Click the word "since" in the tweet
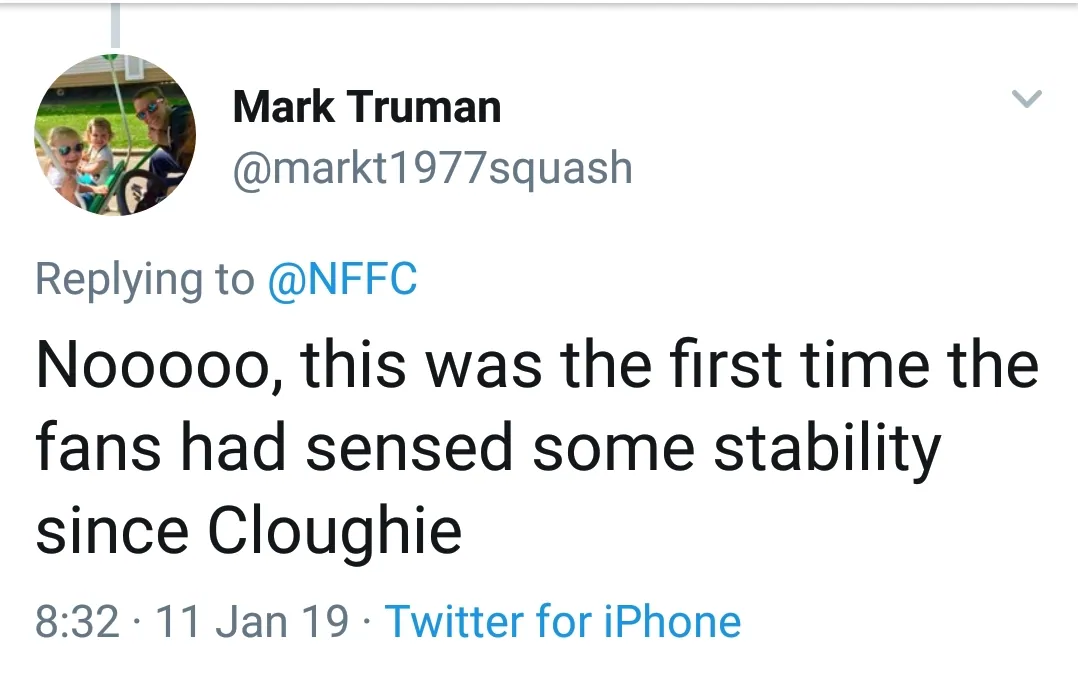 tap(112, 530)
